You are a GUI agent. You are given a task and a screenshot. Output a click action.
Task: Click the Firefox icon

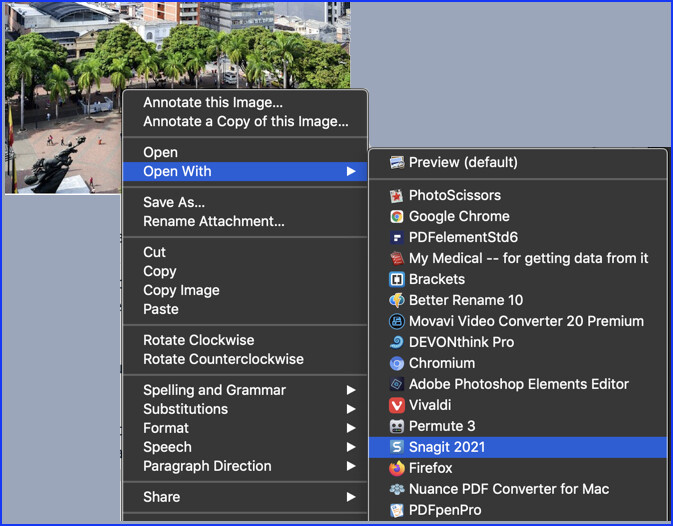coord(397,468)
